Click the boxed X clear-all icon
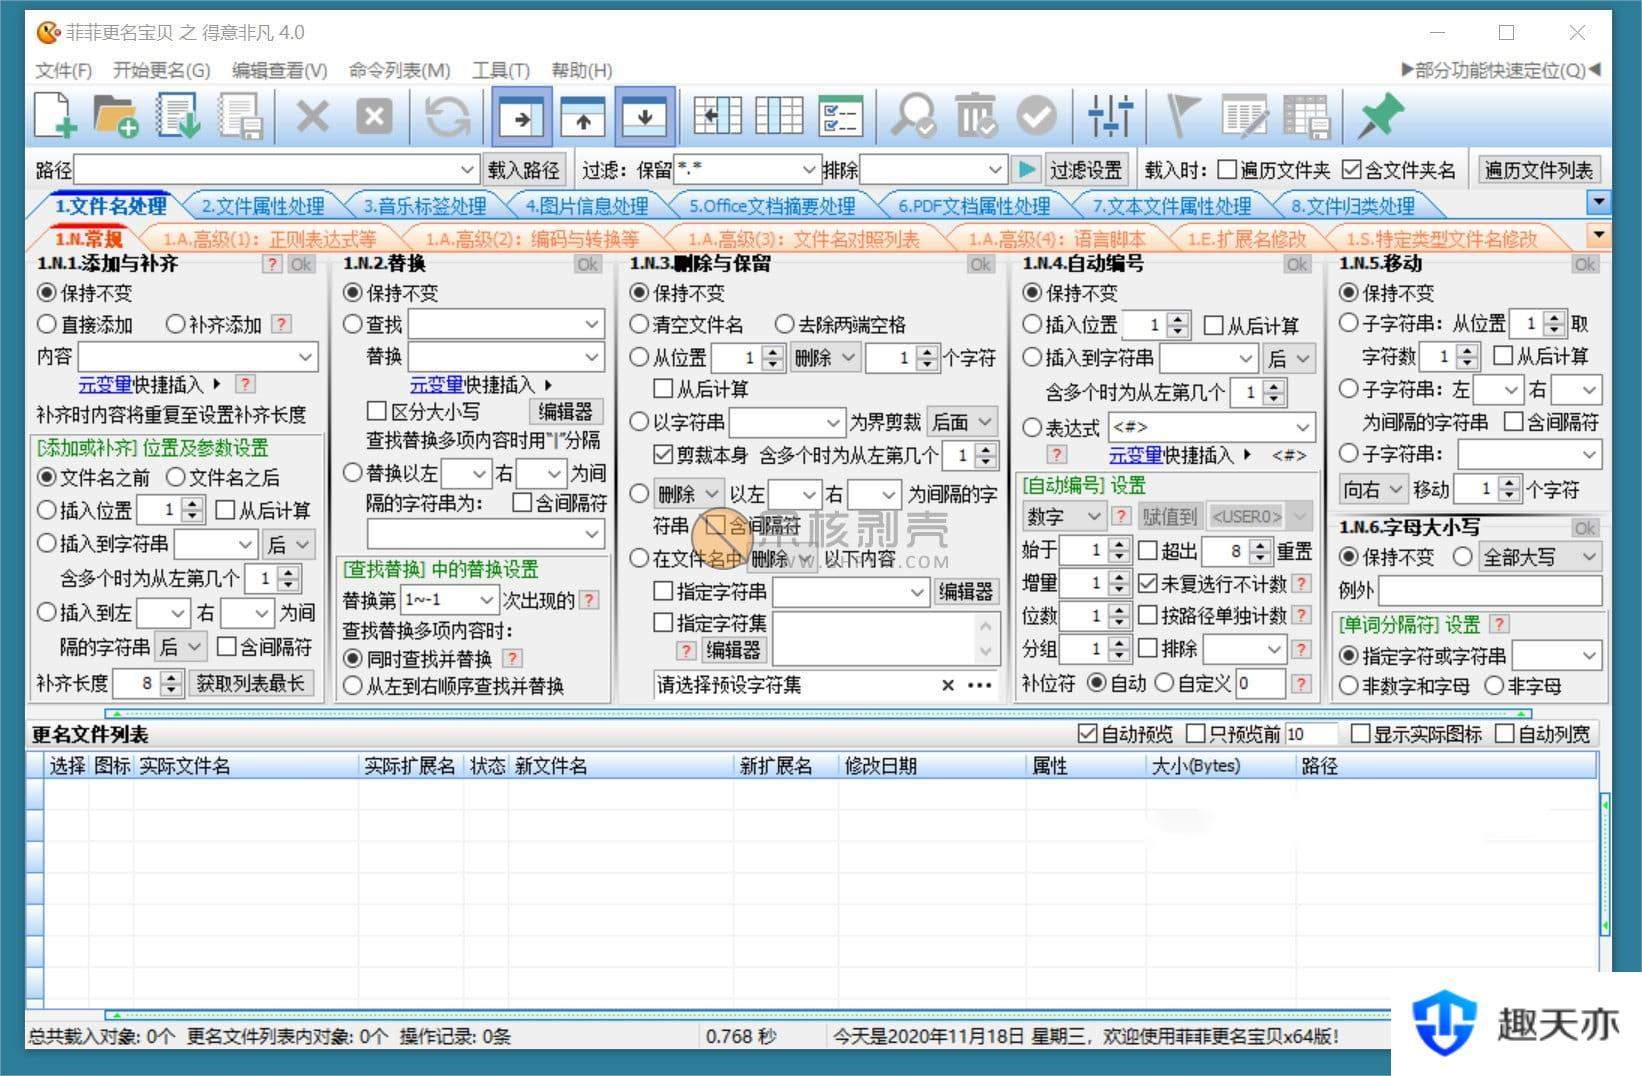 374,117
